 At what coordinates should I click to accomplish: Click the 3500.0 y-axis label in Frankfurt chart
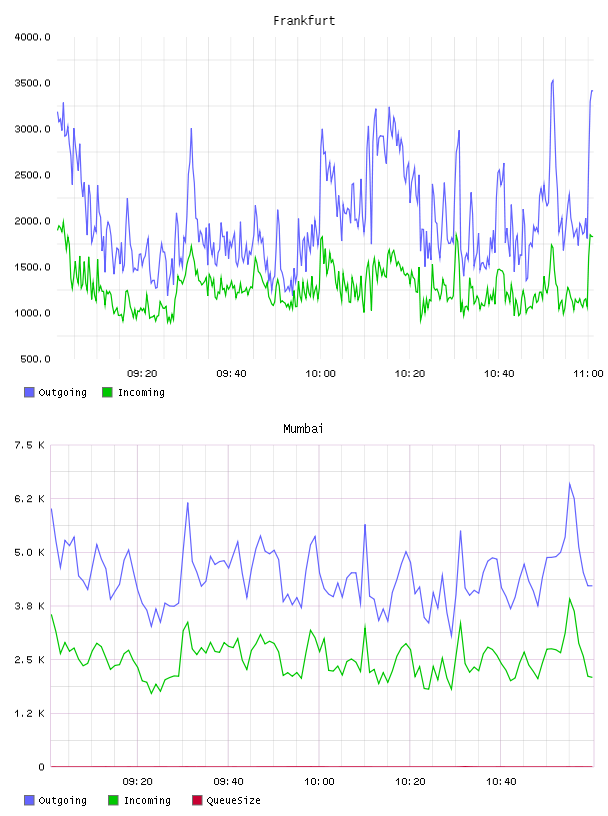[32, 83]
